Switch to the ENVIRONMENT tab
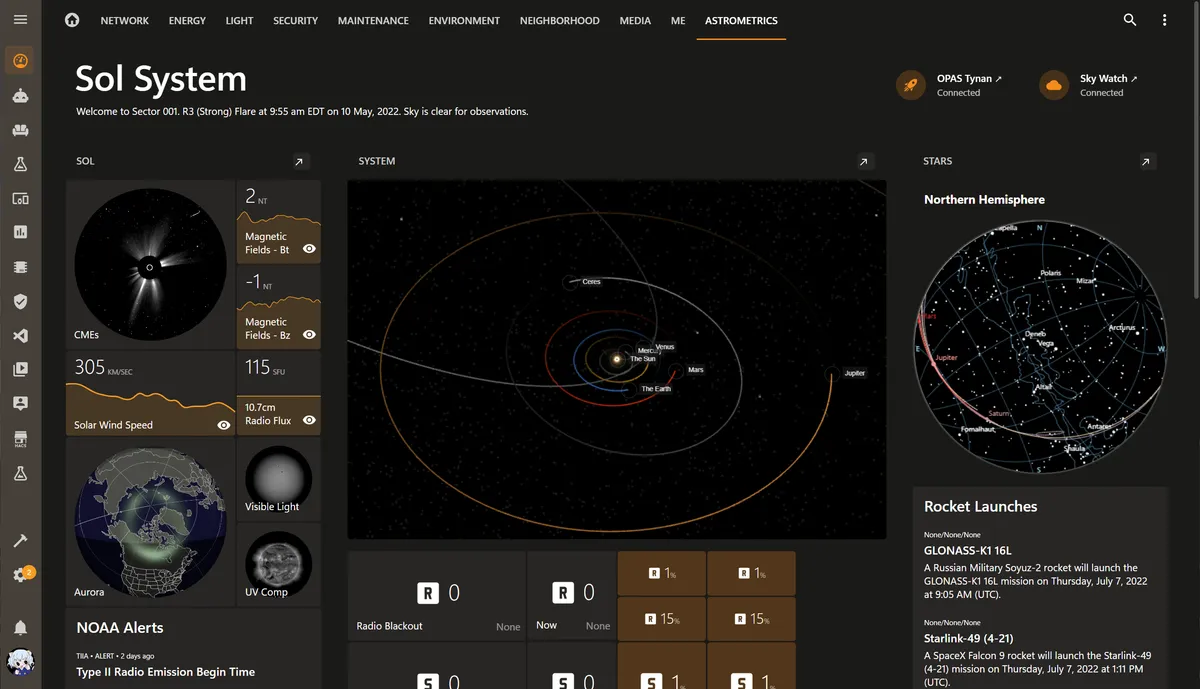 pyautogui.click(x=464, y=20)
